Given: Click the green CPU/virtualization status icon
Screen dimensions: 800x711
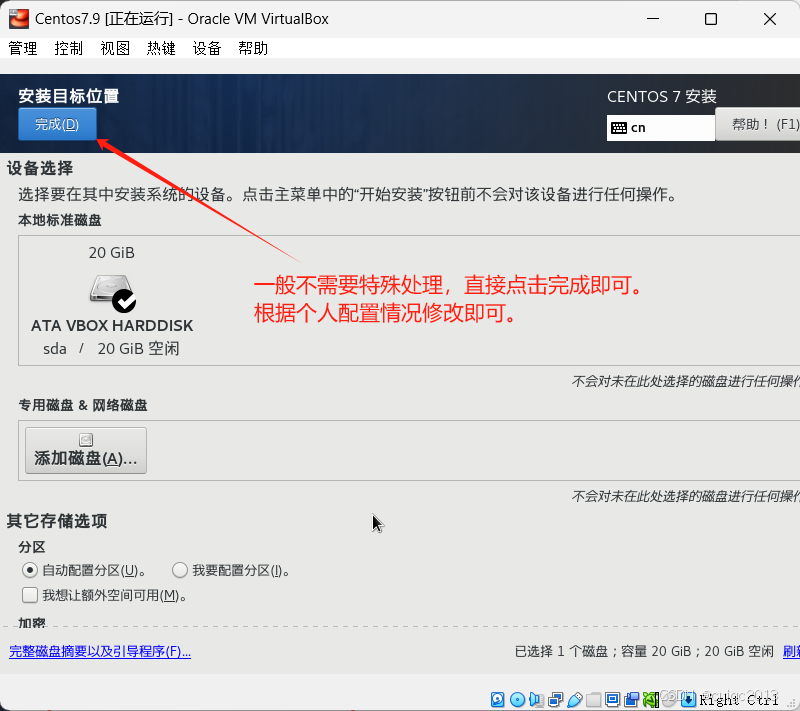Looking at the screenshot, I should (x=650, y=699).
